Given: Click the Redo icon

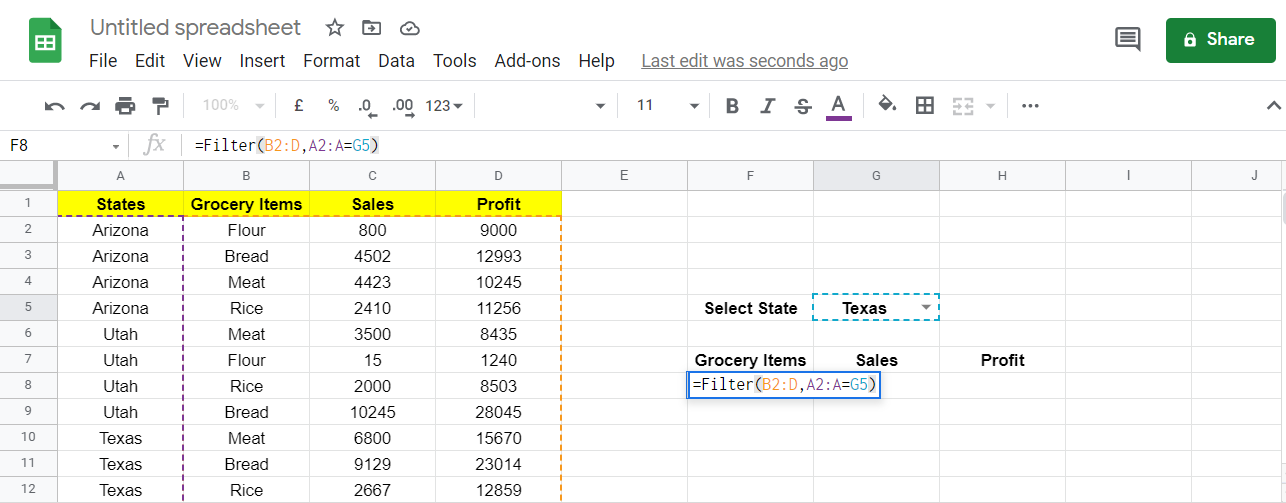Looking at the screenshot, I should pyautogui.click(x=90, y=105).
